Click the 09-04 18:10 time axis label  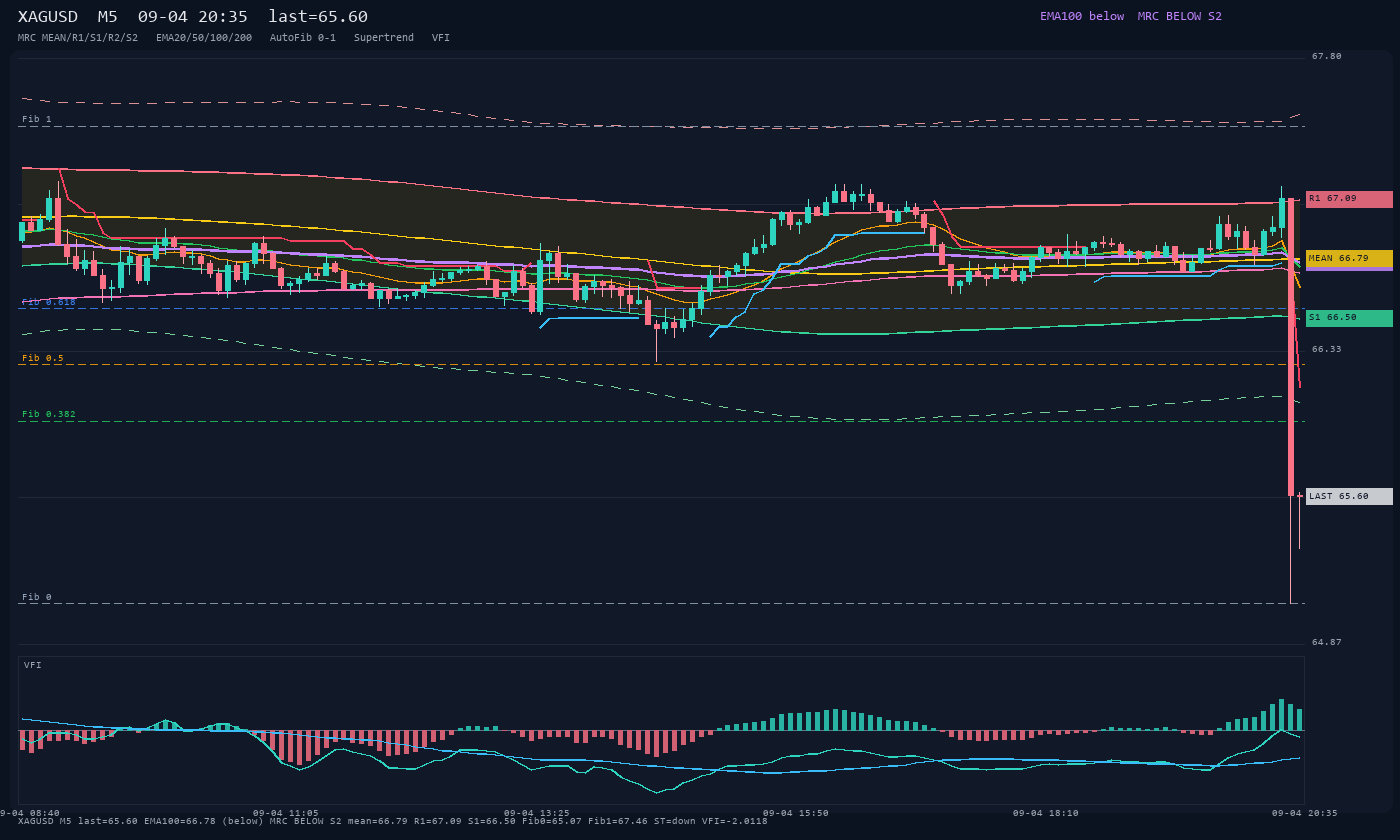coord(1046,813)
